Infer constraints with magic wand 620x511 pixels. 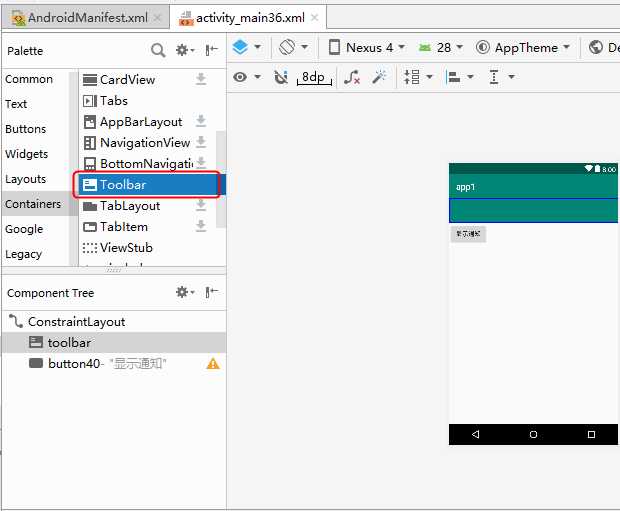(x=379, y=77)
